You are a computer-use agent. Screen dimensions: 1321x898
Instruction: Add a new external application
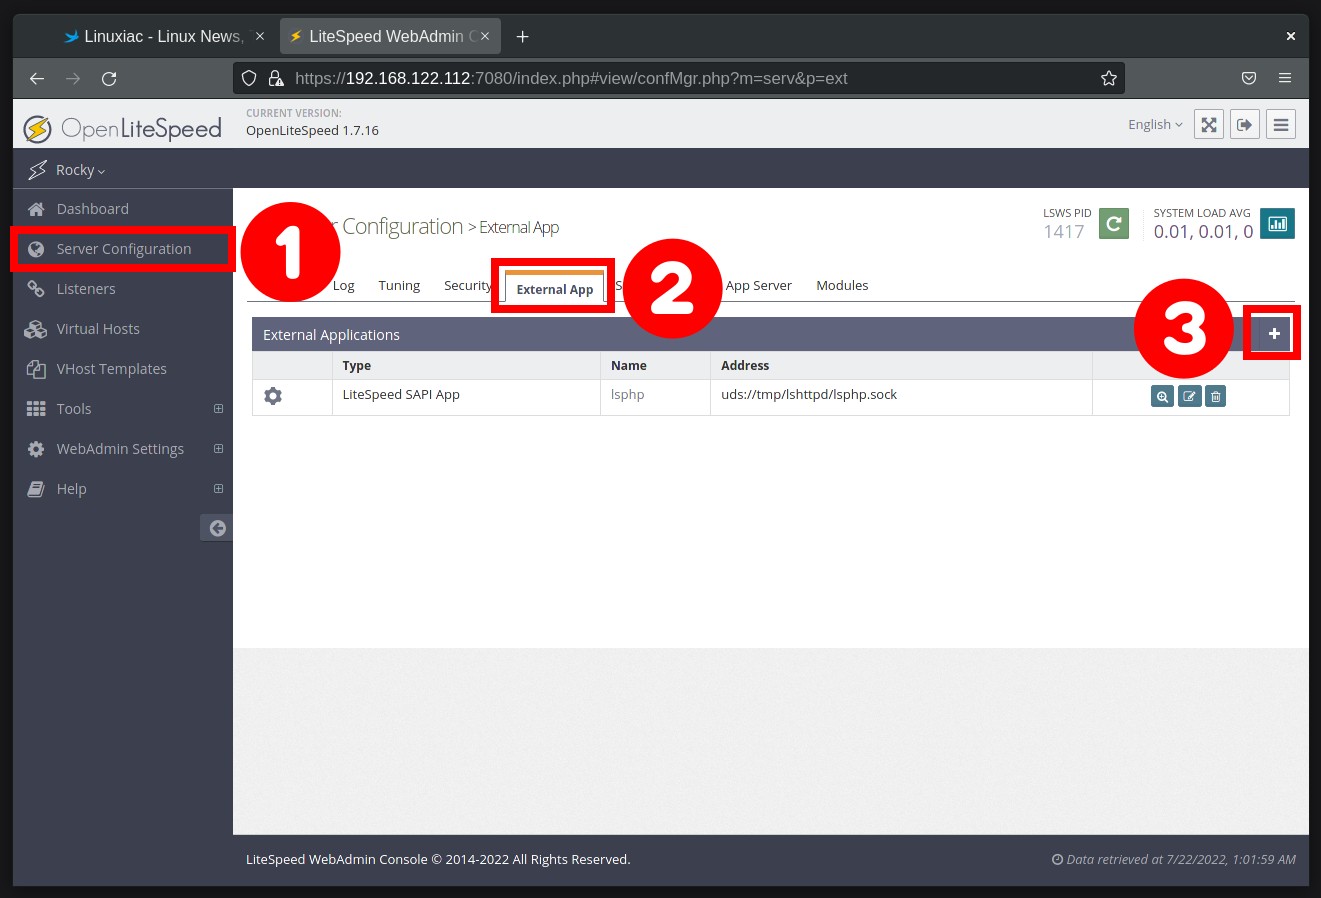1273,334
